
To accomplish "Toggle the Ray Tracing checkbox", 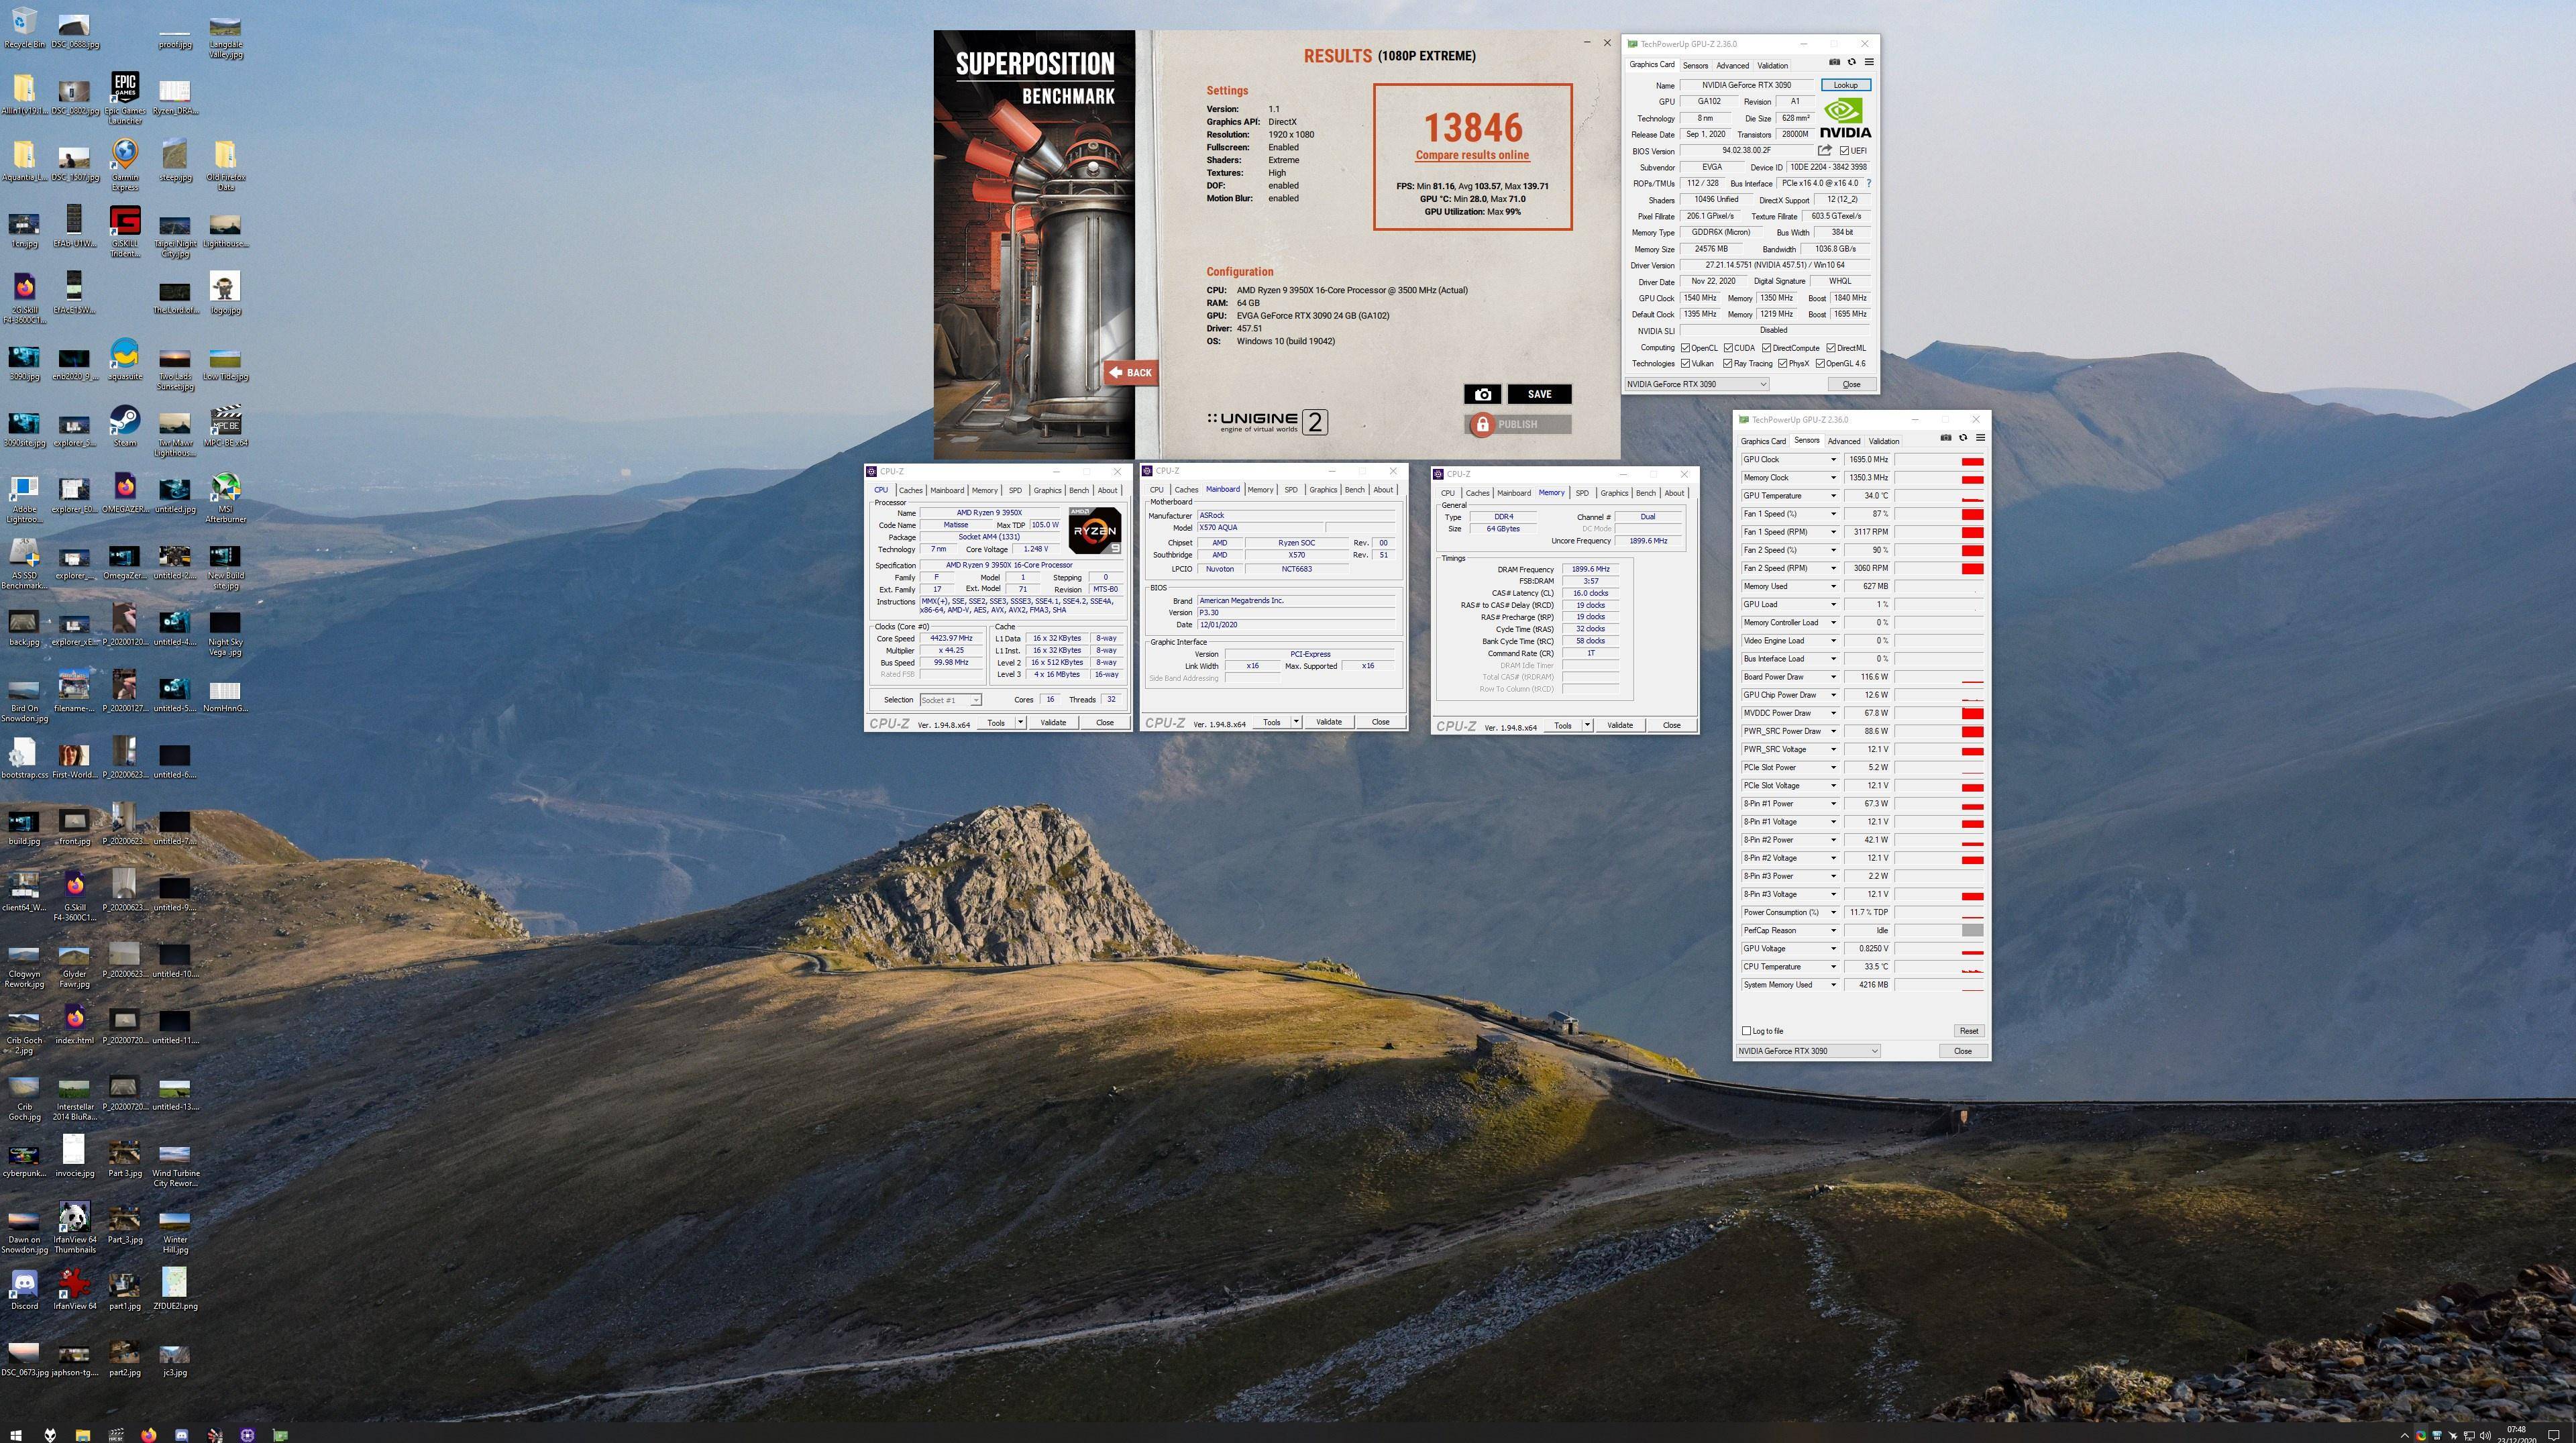I will click(1728, 363).
